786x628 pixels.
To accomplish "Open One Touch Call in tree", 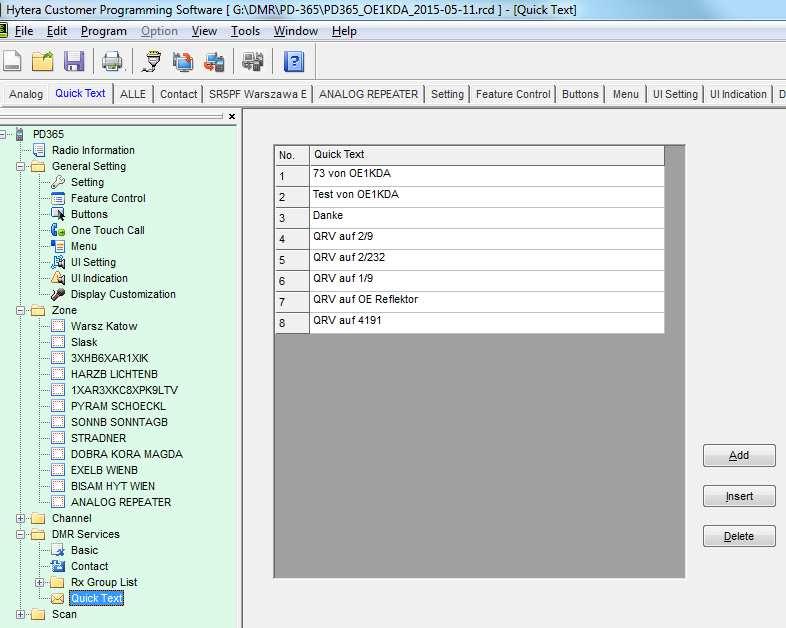I will [107, 231].
